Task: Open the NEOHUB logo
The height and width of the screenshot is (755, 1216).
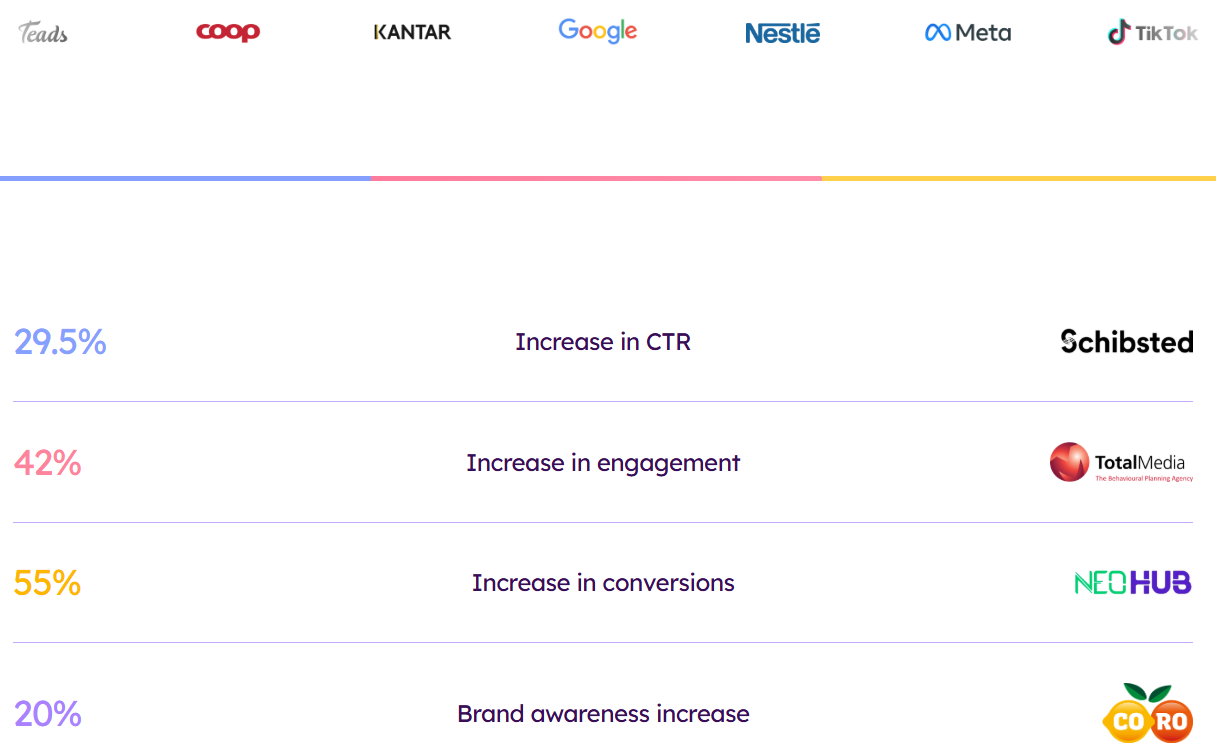Action: pos(1133,583)
